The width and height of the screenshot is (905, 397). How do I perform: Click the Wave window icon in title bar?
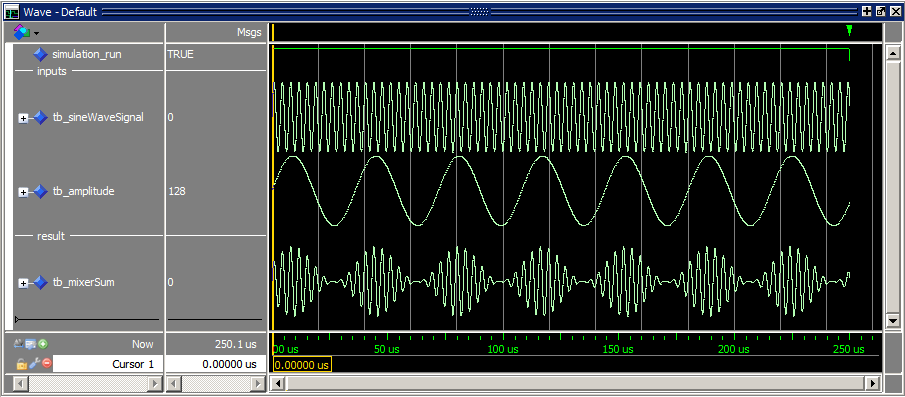pos(11,12)
